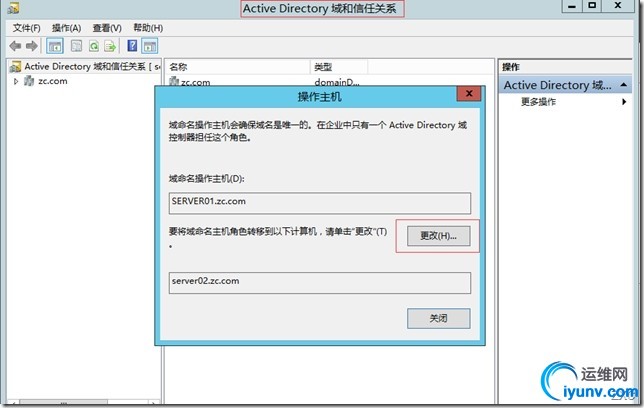Viewport: 644px width, 408px height.
Task: Click the 名称 column header
Action: (237, 67)
